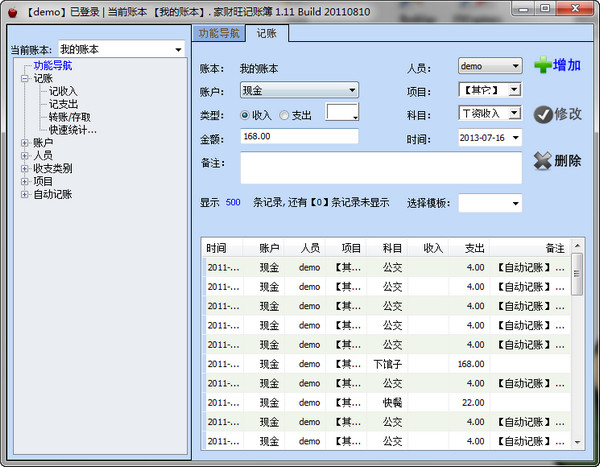Image resolution: width=600 pixels, height=467 pixels.
Task: Click the red apple app icon
Action: point(13,12)
